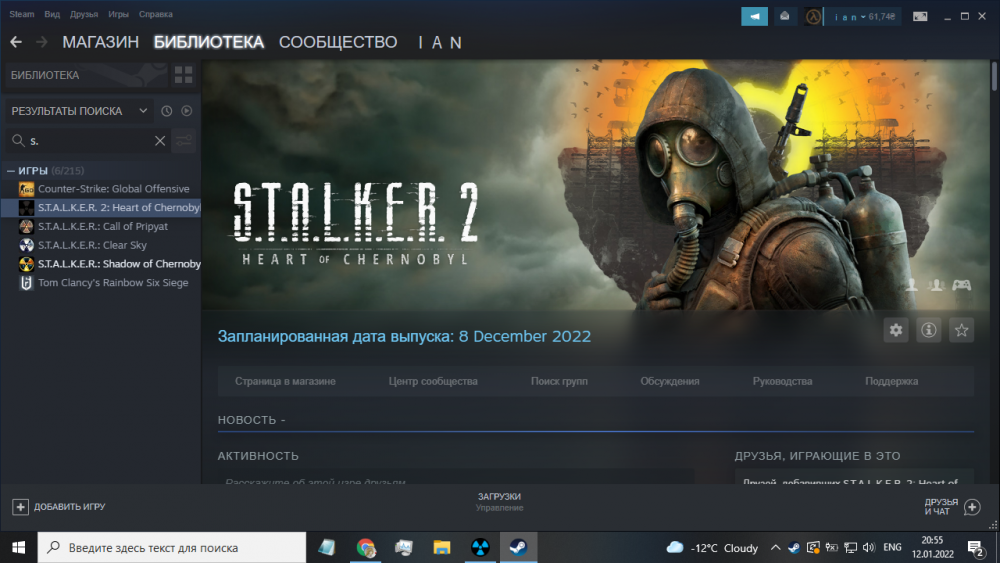1000x563 pixels.
Task: Open the notification center icon
Action: 975,548
